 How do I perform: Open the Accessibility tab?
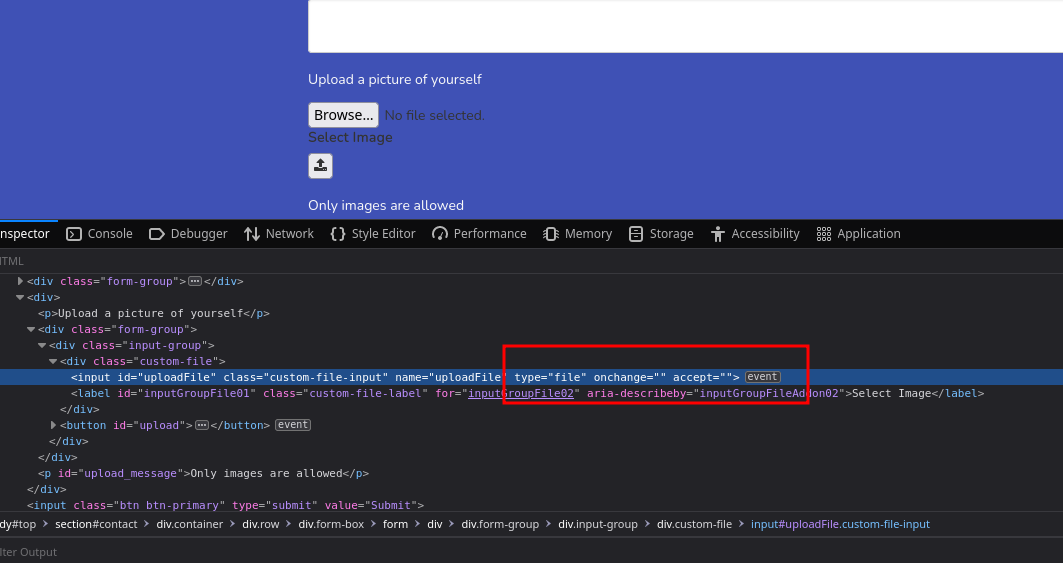(755, 234)
